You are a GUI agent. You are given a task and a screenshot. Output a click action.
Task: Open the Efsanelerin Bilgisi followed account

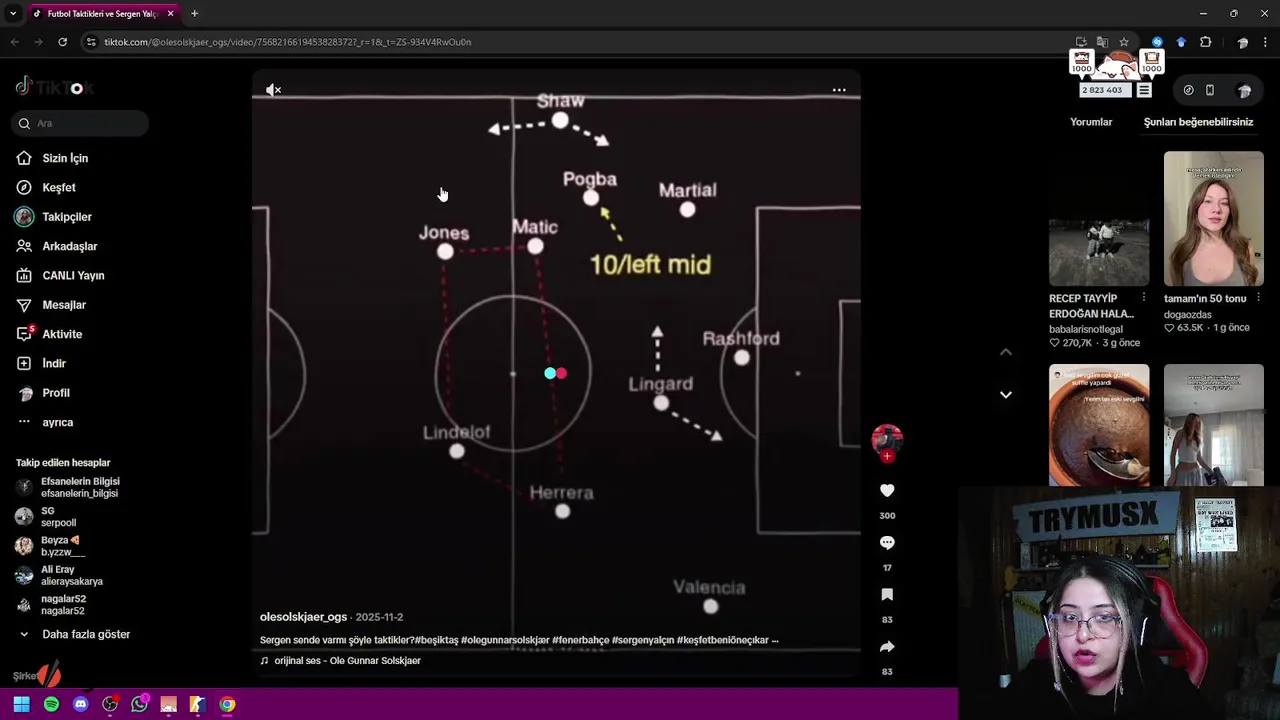pos(80,487)
